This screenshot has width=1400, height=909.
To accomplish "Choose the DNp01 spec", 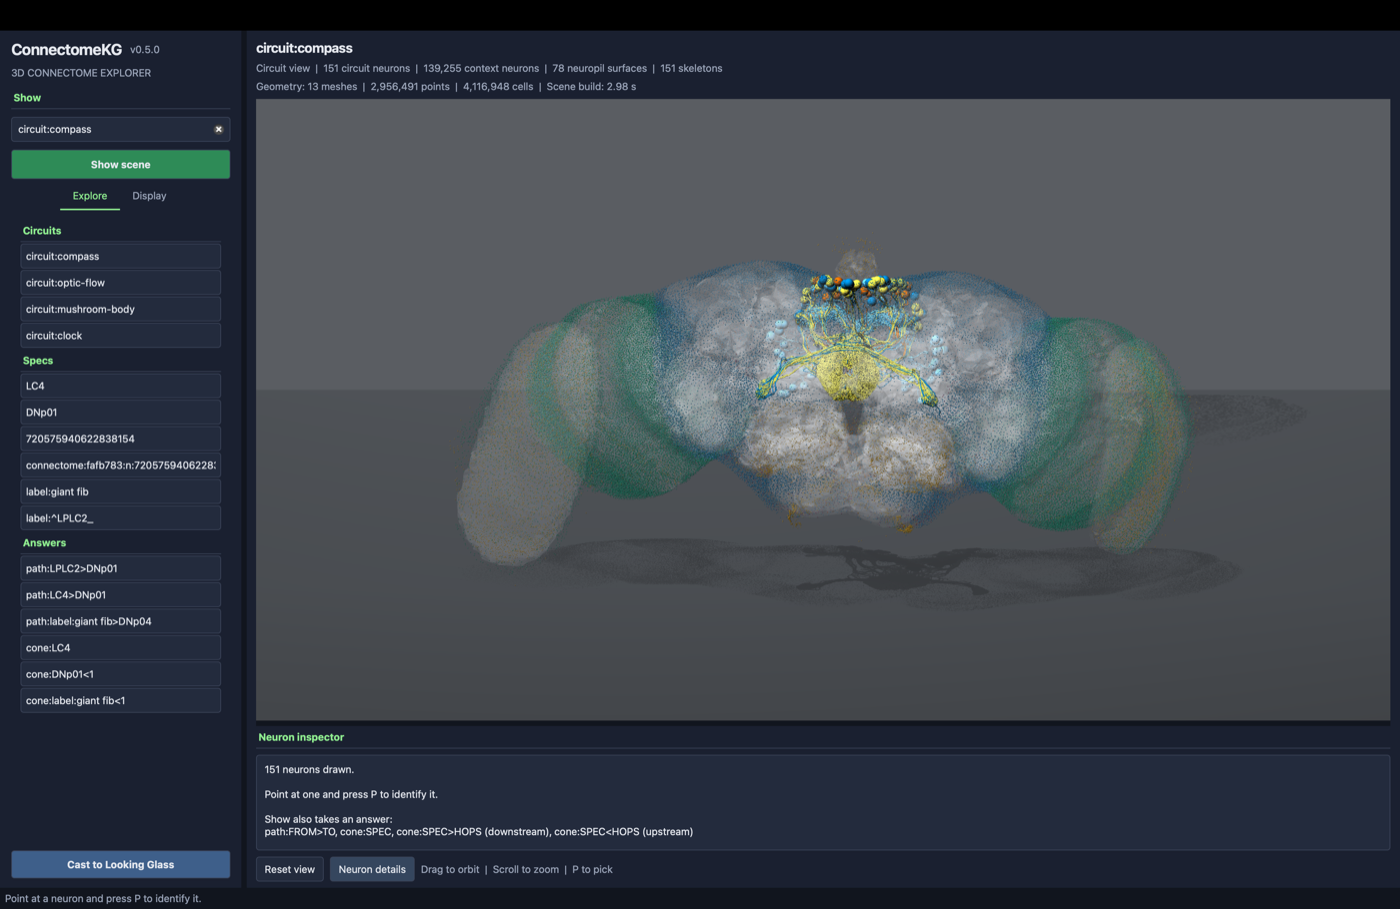I will pos(120,412).
